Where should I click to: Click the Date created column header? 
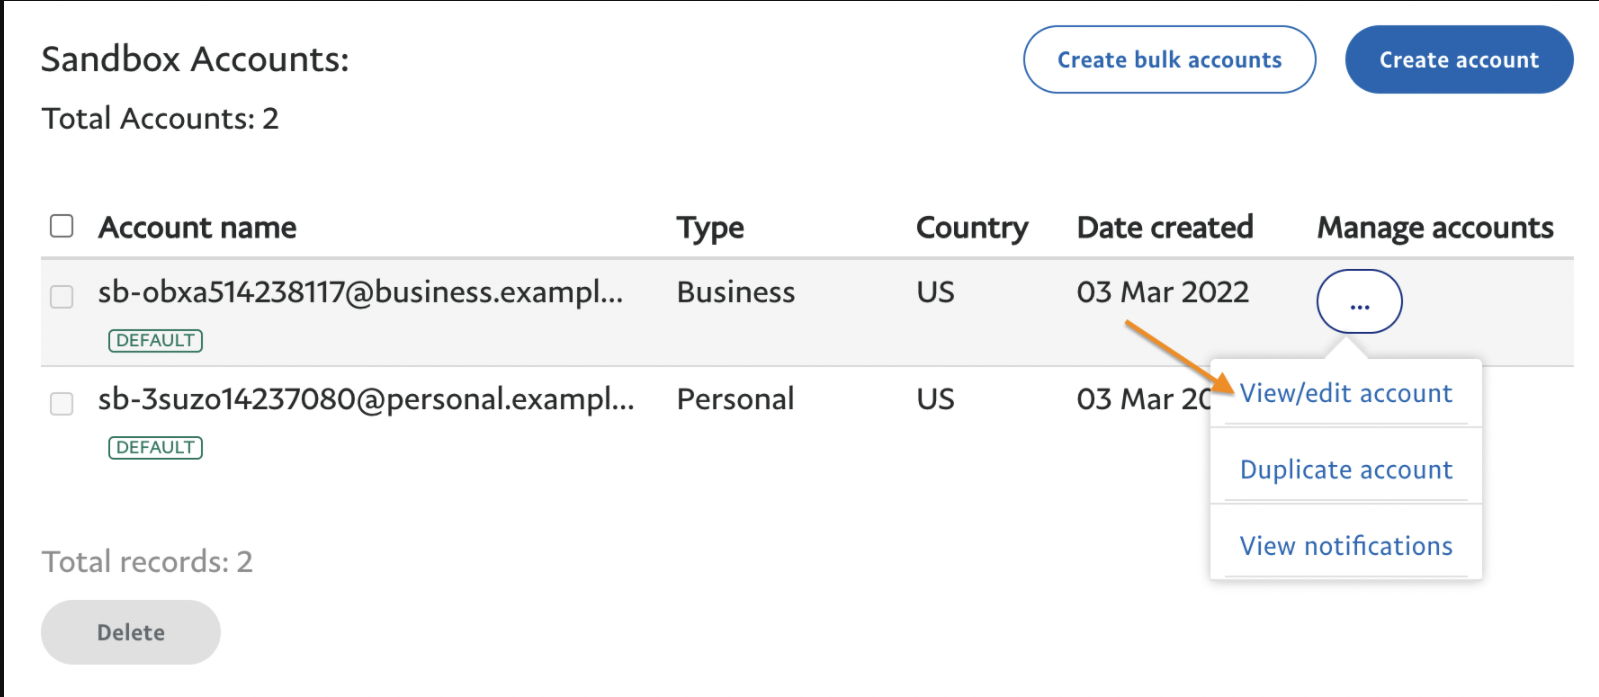(1164, 228)
